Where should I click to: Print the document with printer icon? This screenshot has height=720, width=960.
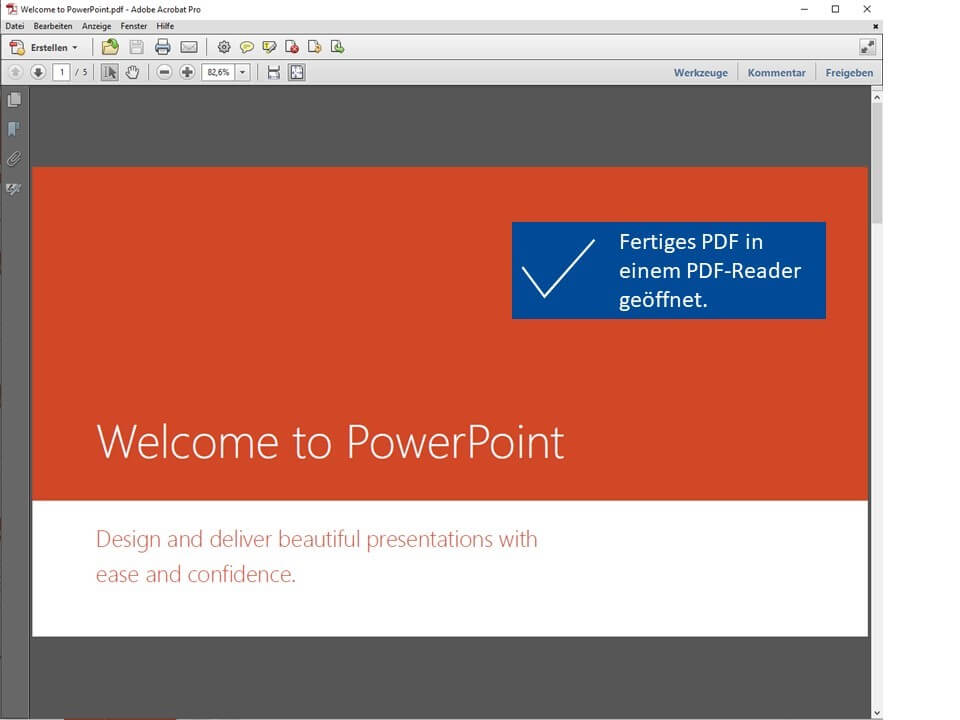(163, 47)
